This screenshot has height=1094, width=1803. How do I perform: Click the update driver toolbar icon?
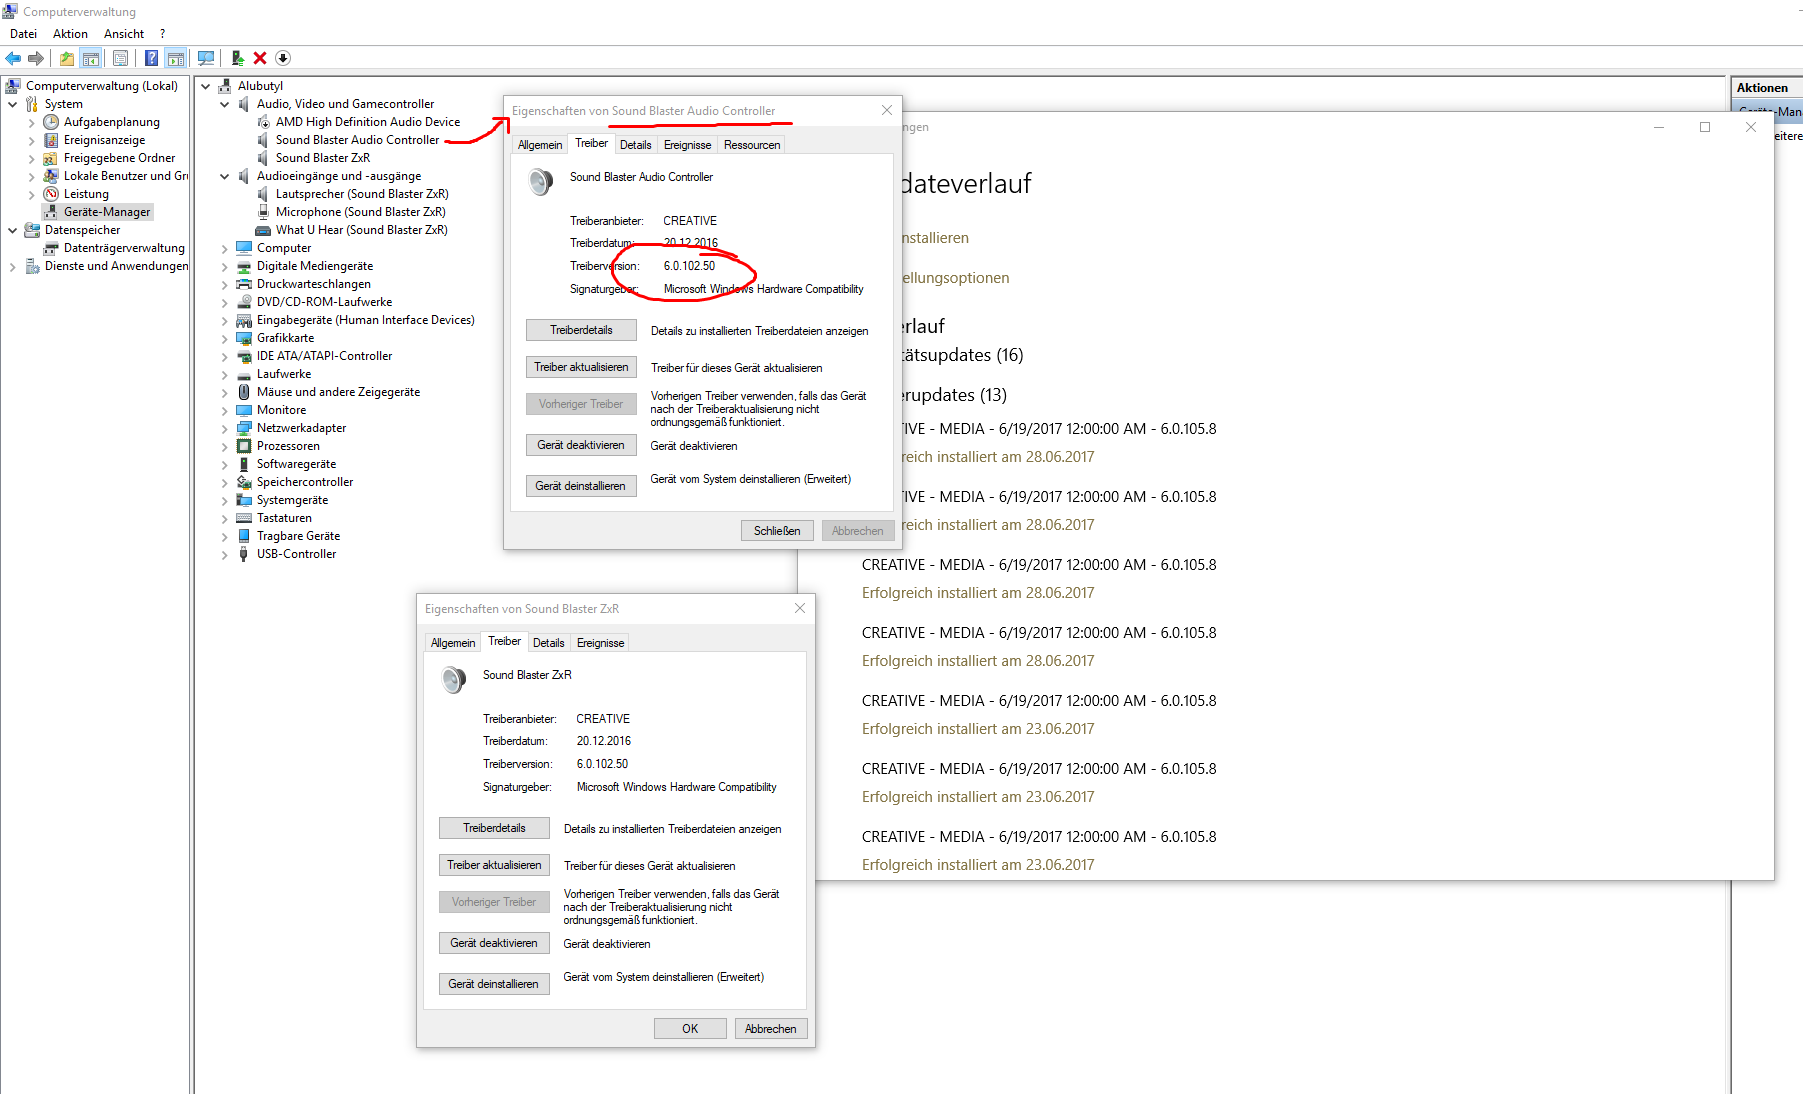tap(237, 58)
